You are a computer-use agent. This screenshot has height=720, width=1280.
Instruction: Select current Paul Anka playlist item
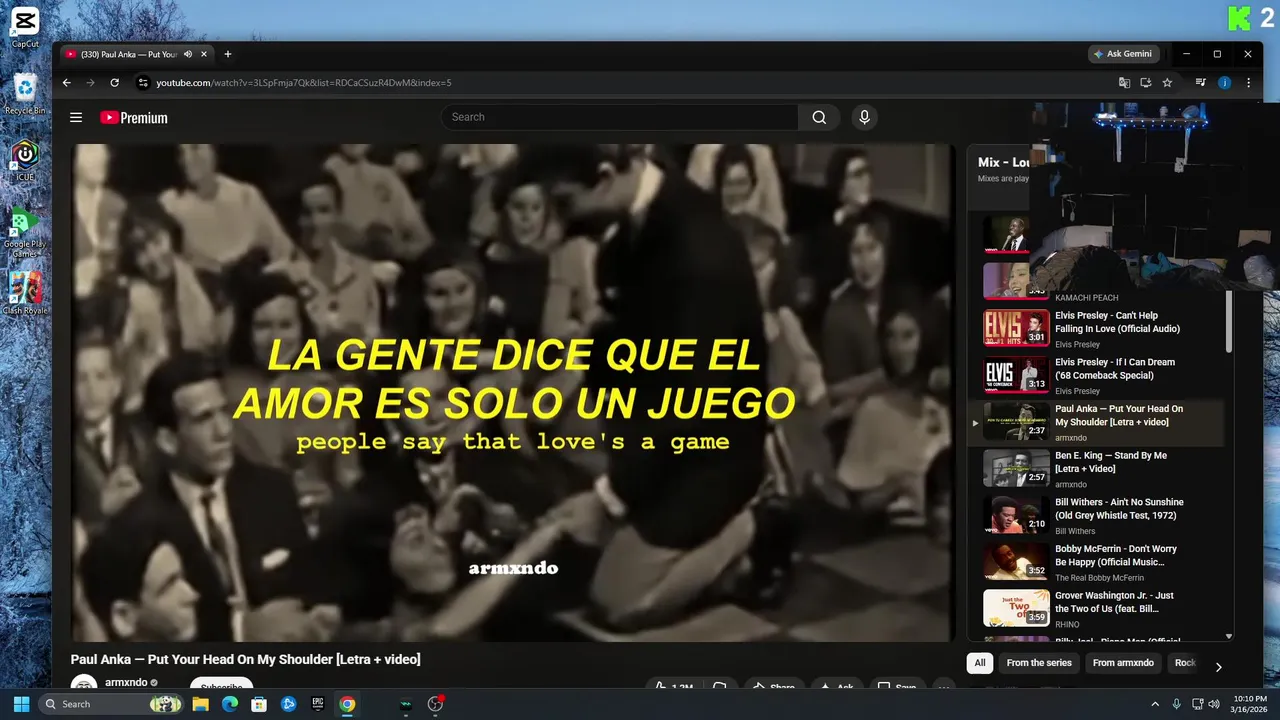(x=1096, y=422)
